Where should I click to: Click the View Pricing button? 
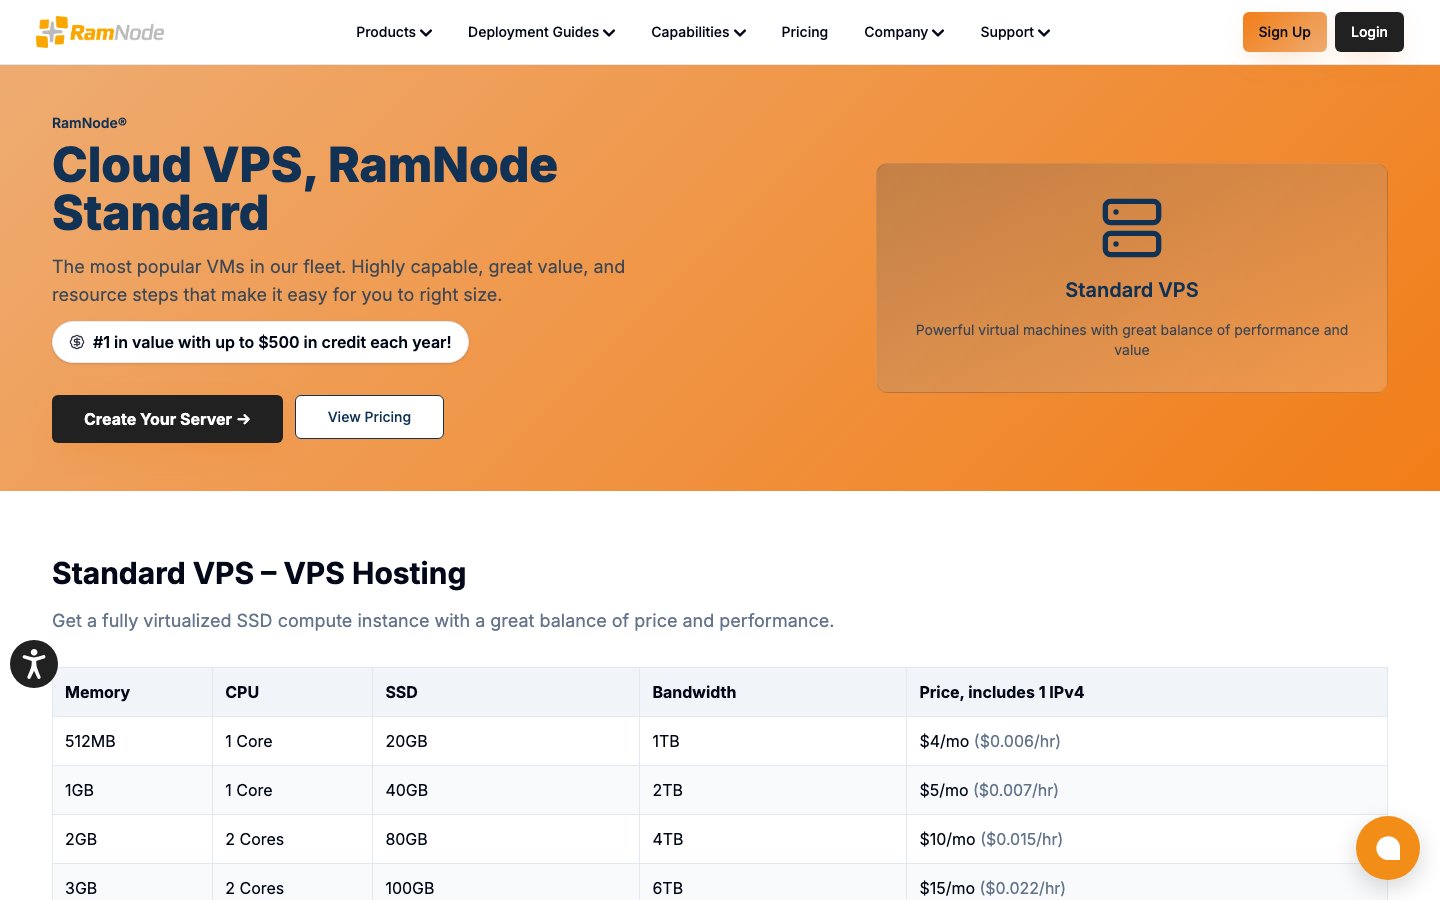[x=369, y=417]
